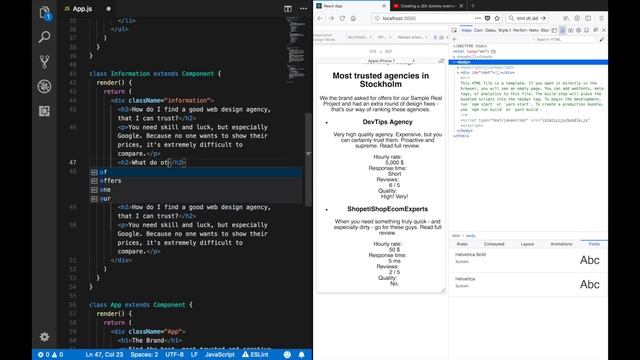Open the VS Code Explorer icon

point(44,13)
